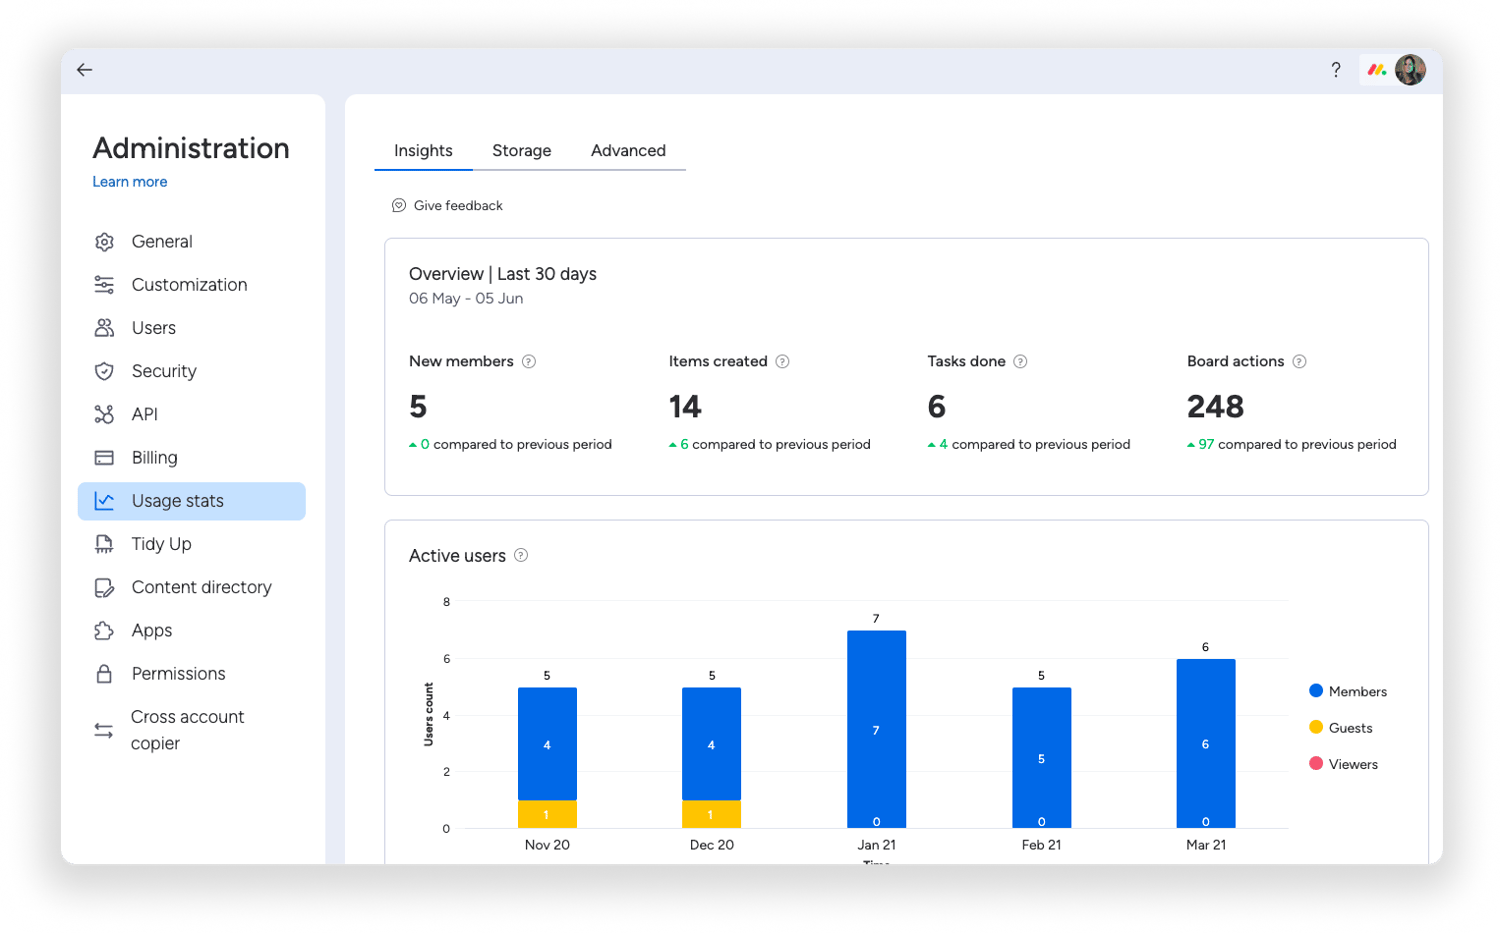Click the monday.com logo icon
This screenshot has width=1500, height=933.
[1377, 70]
